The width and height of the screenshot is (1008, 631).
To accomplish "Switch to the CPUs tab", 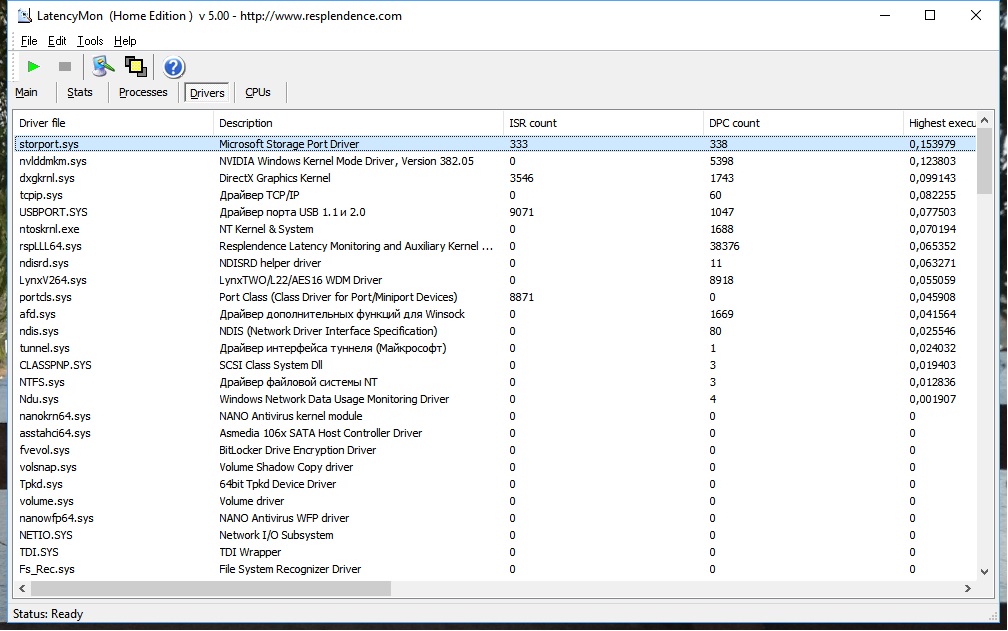I will coord(258,93).
